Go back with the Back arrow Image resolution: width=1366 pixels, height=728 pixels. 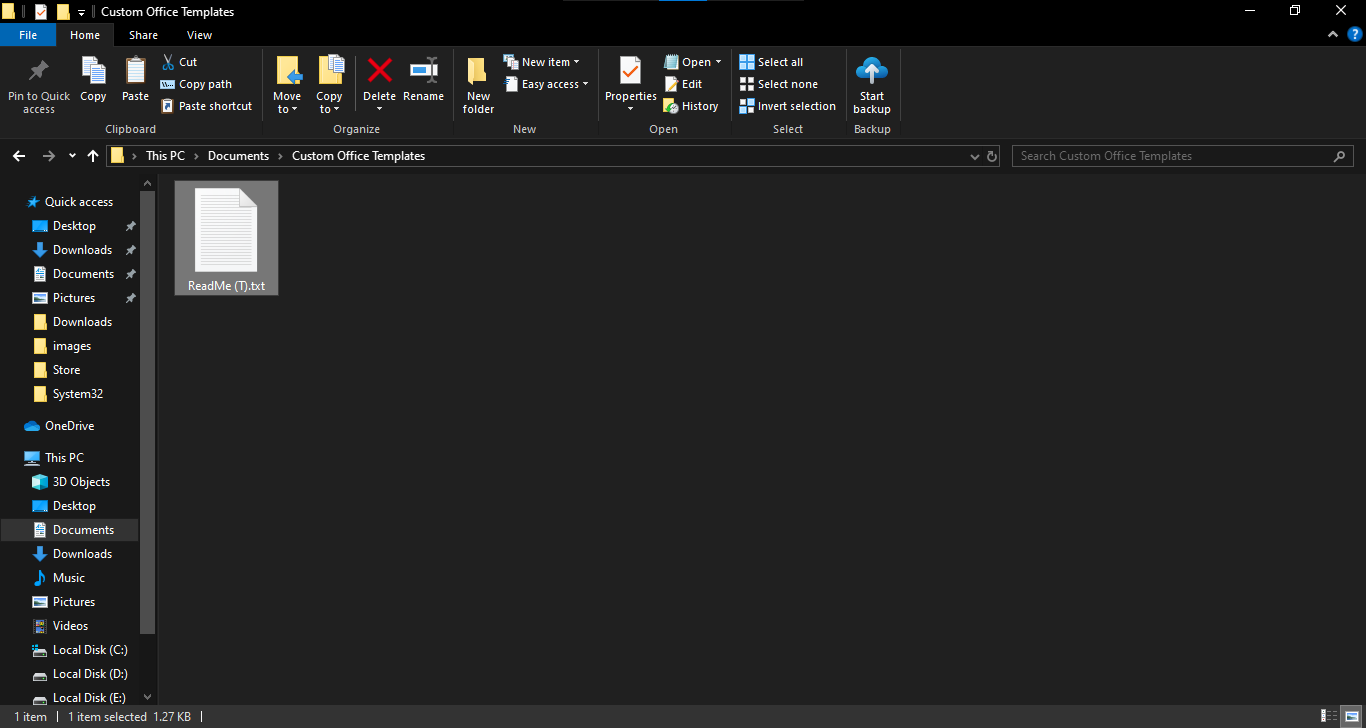tap(19, 156)
